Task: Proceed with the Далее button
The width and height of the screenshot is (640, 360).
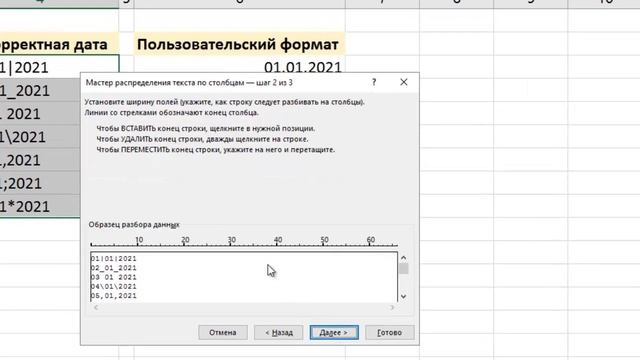Action: pyautogui.click(x=334, y=333)
